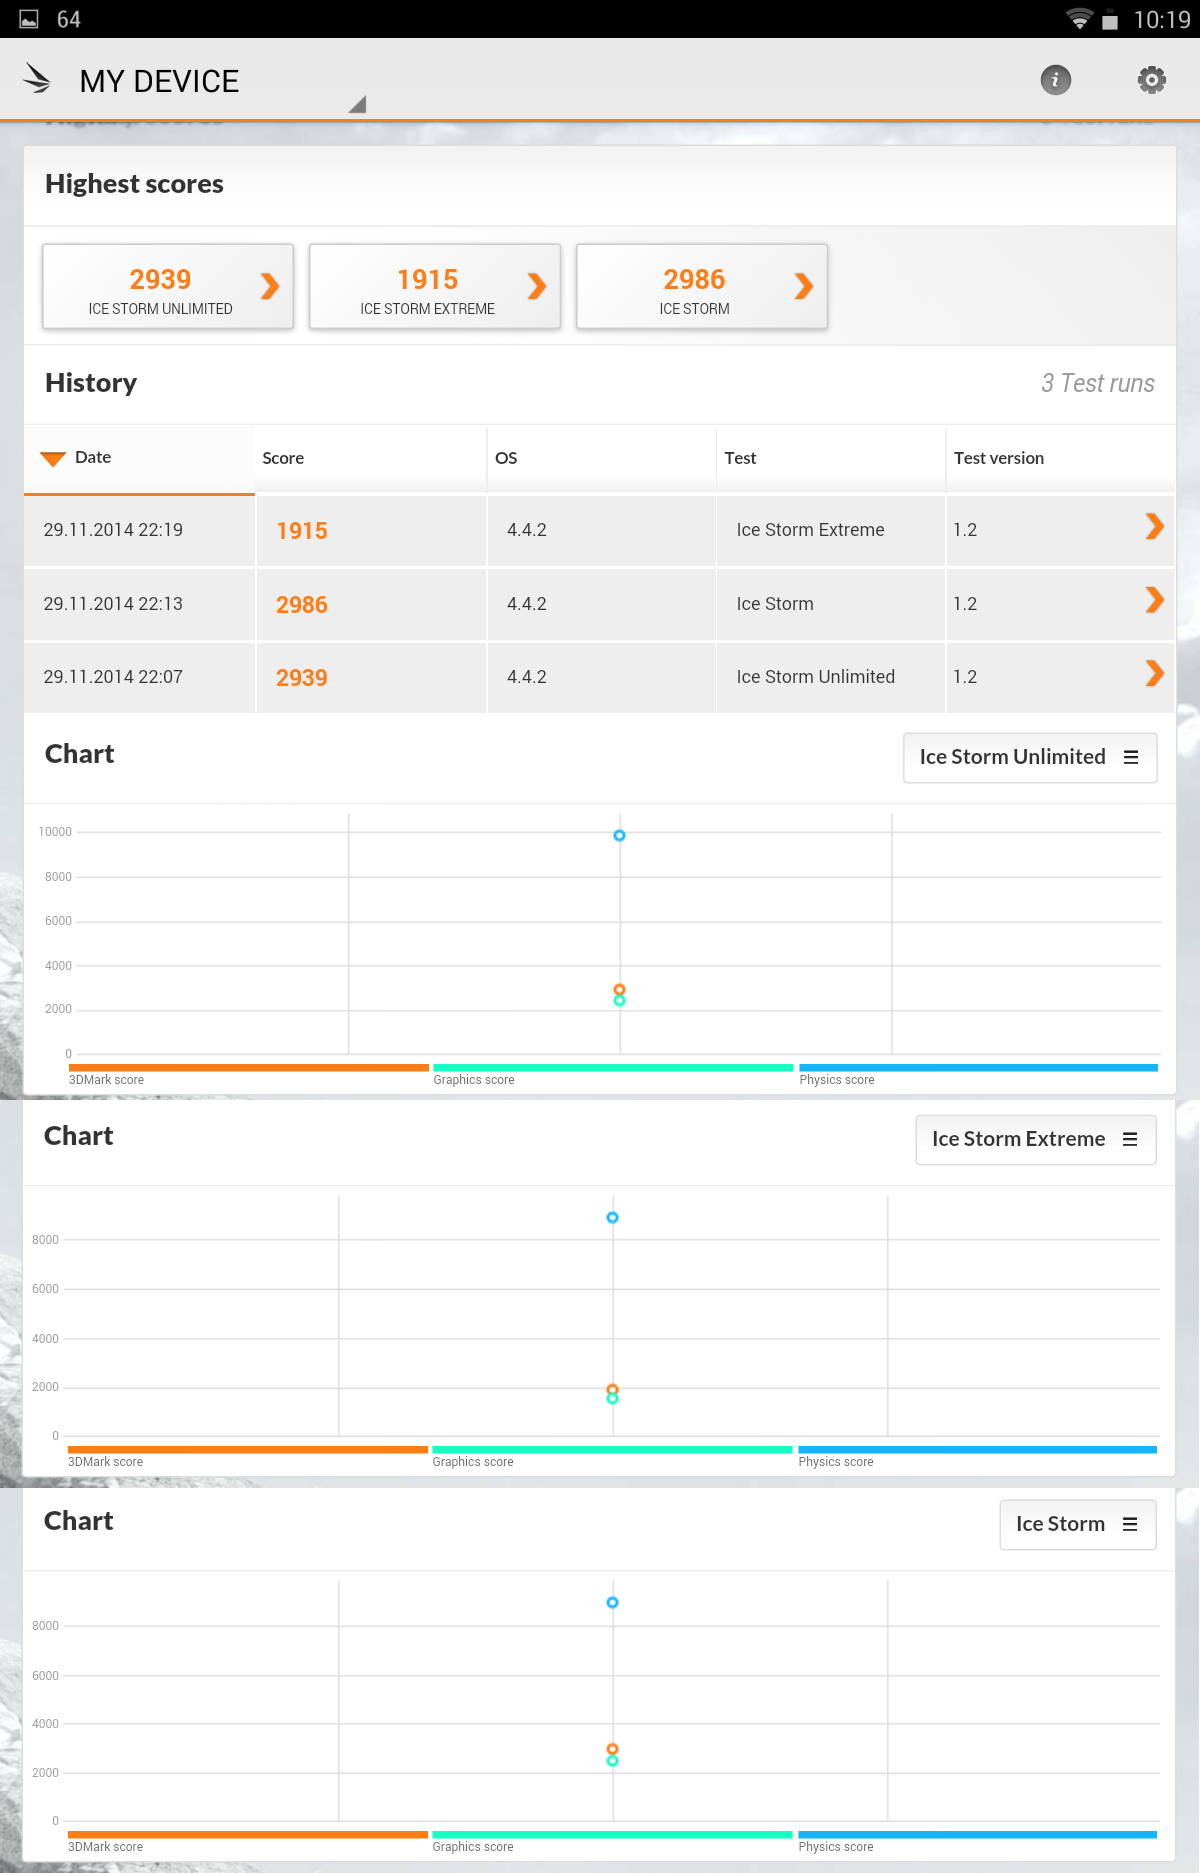The image size is (1200, 1873).
Task: Click the 3 Test runs label
Action: 1097,383
